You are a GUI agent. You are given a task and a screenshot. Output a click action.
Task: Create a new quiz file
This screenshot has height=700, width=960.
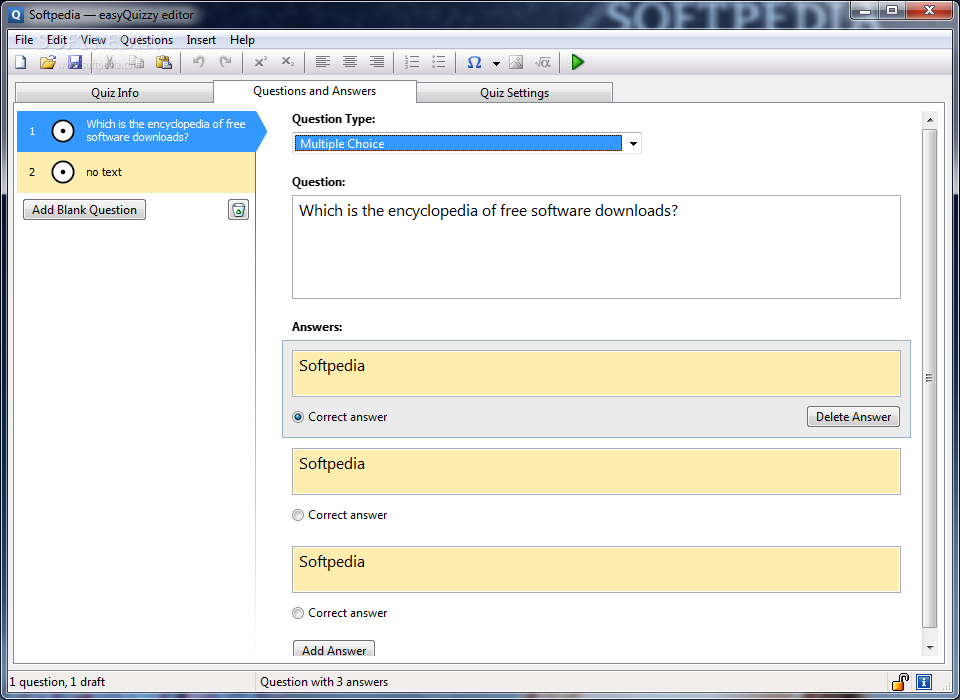(21, 62)
